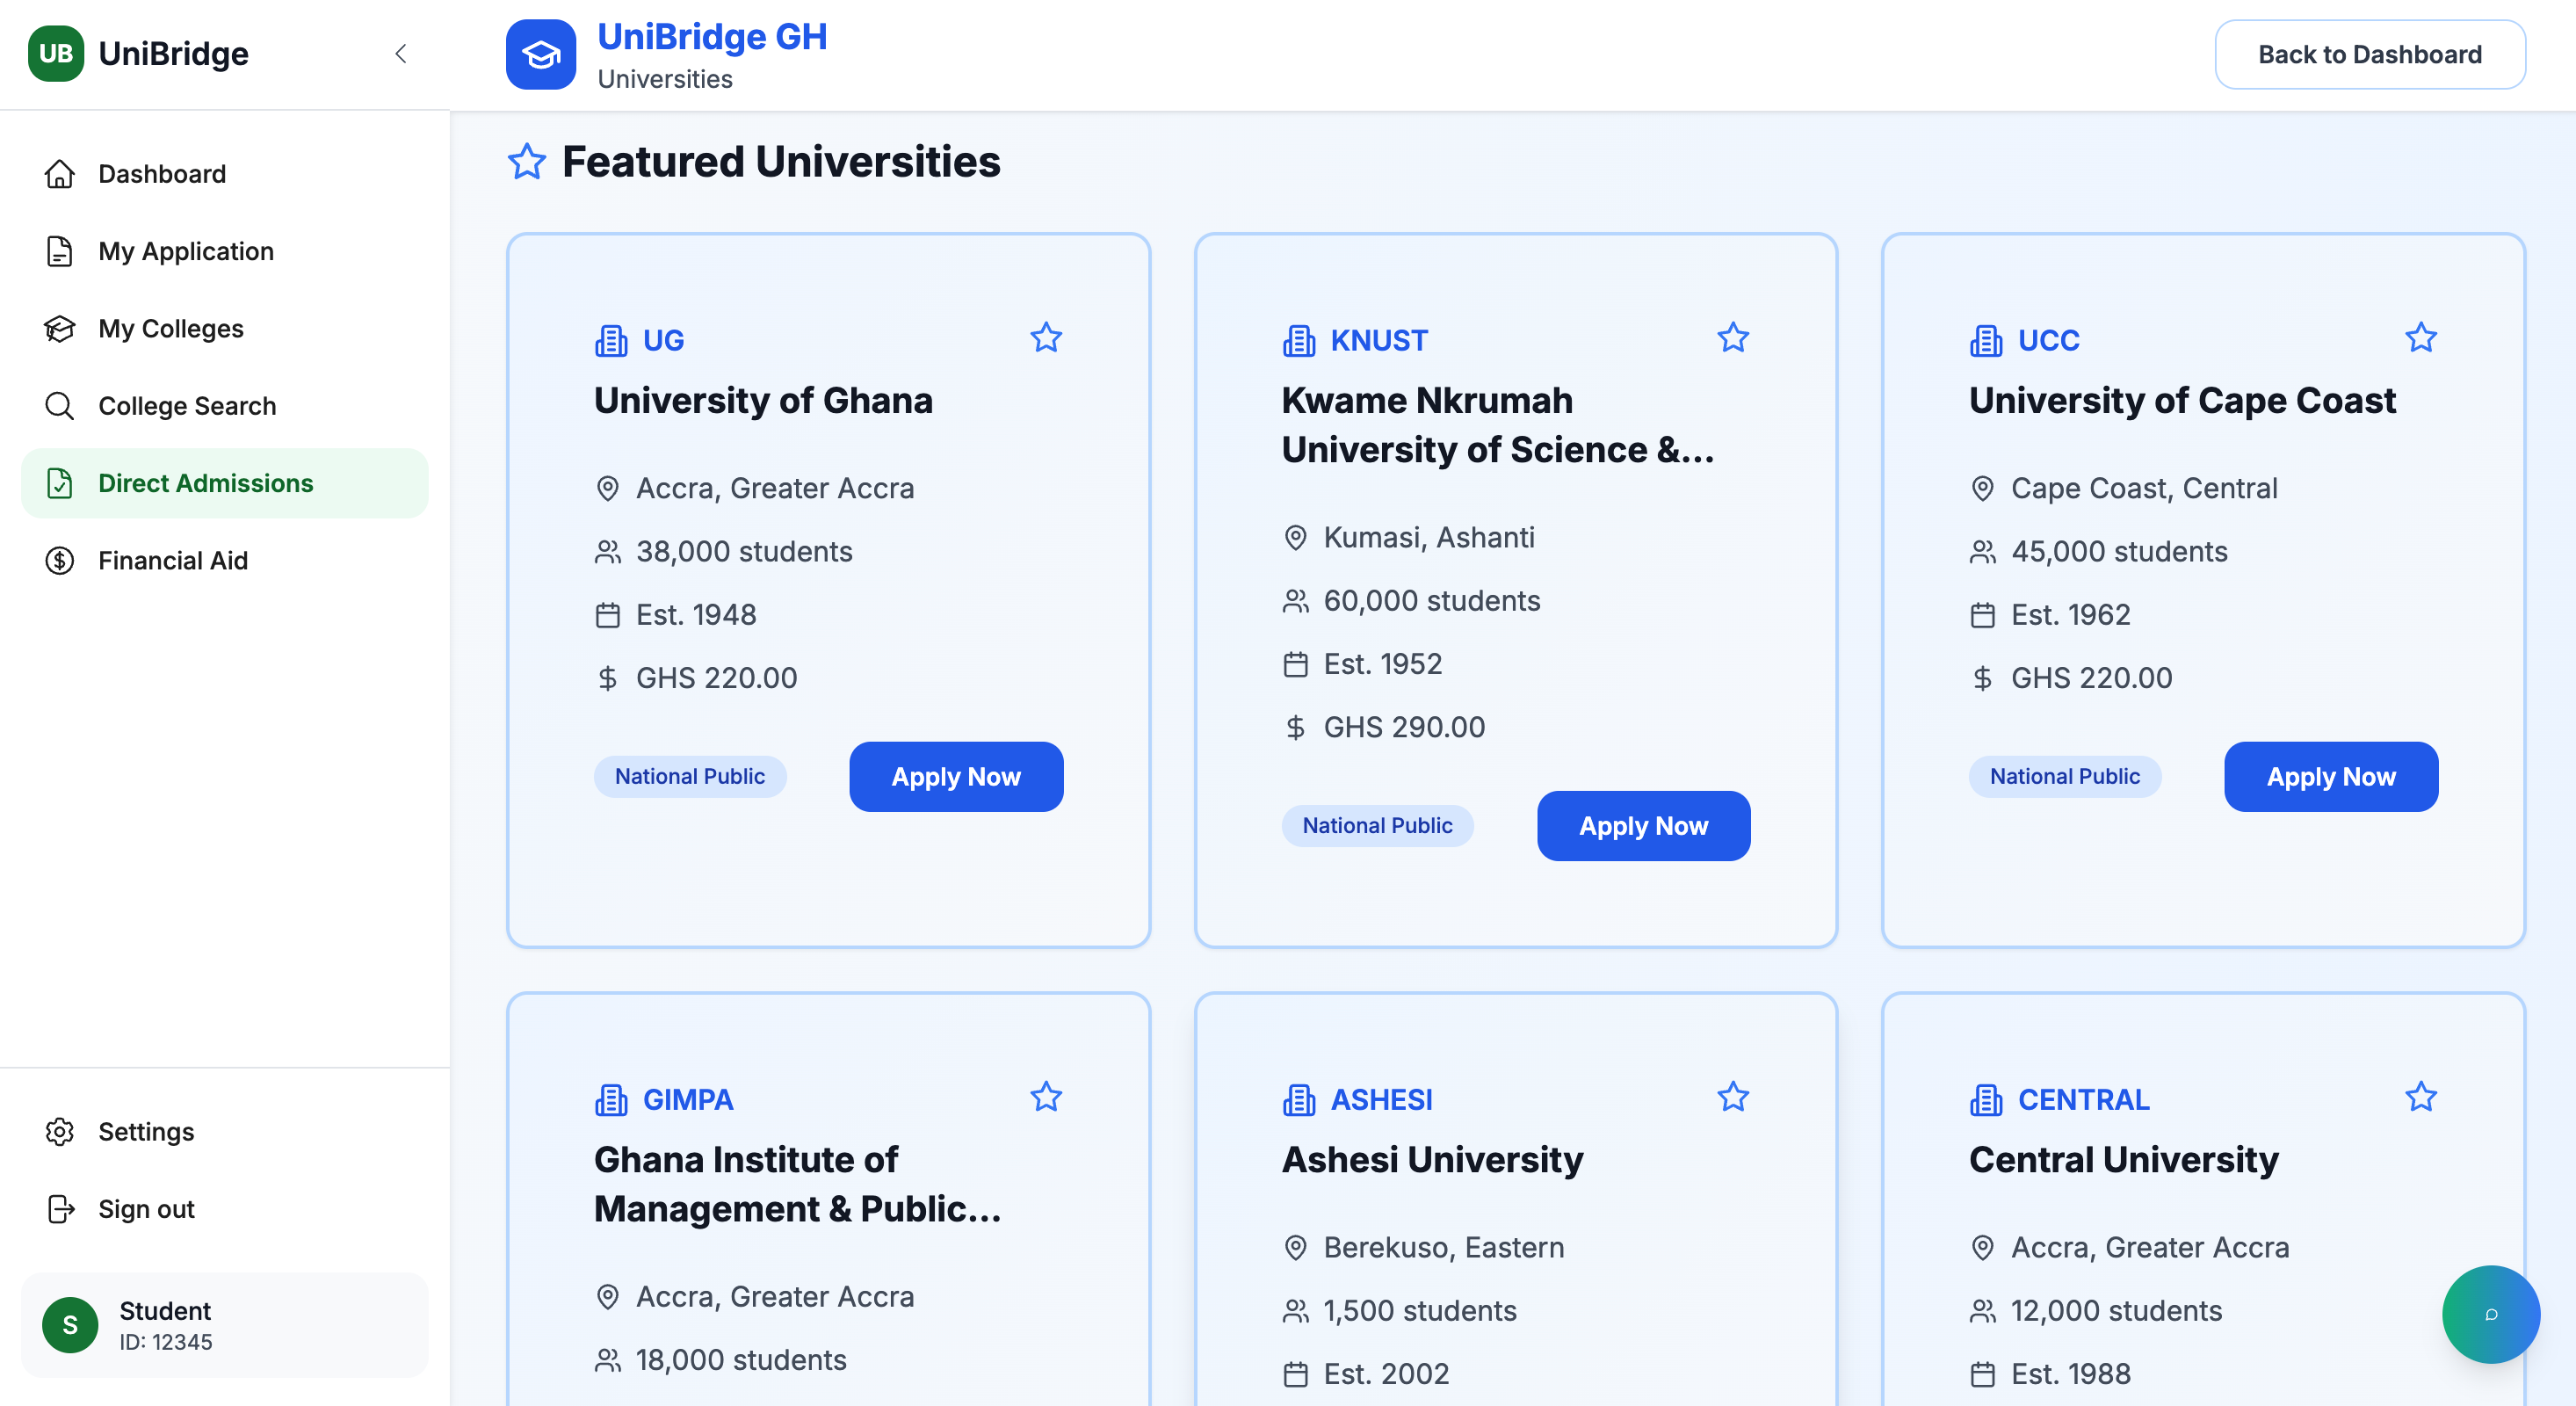Click the Central University star icon

[x=2420, y=1097]
